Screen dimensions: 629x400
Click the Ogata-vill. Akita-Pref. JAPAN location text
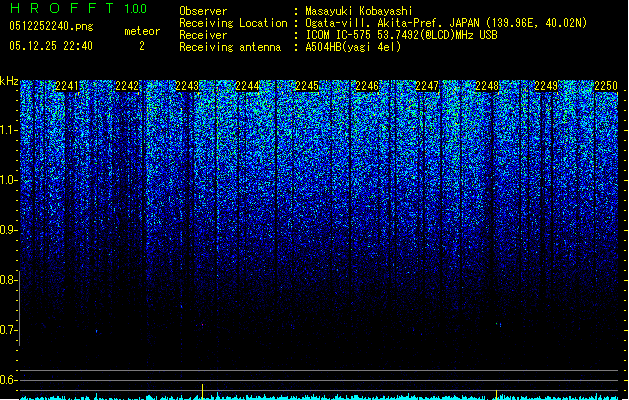click(446, 23)
